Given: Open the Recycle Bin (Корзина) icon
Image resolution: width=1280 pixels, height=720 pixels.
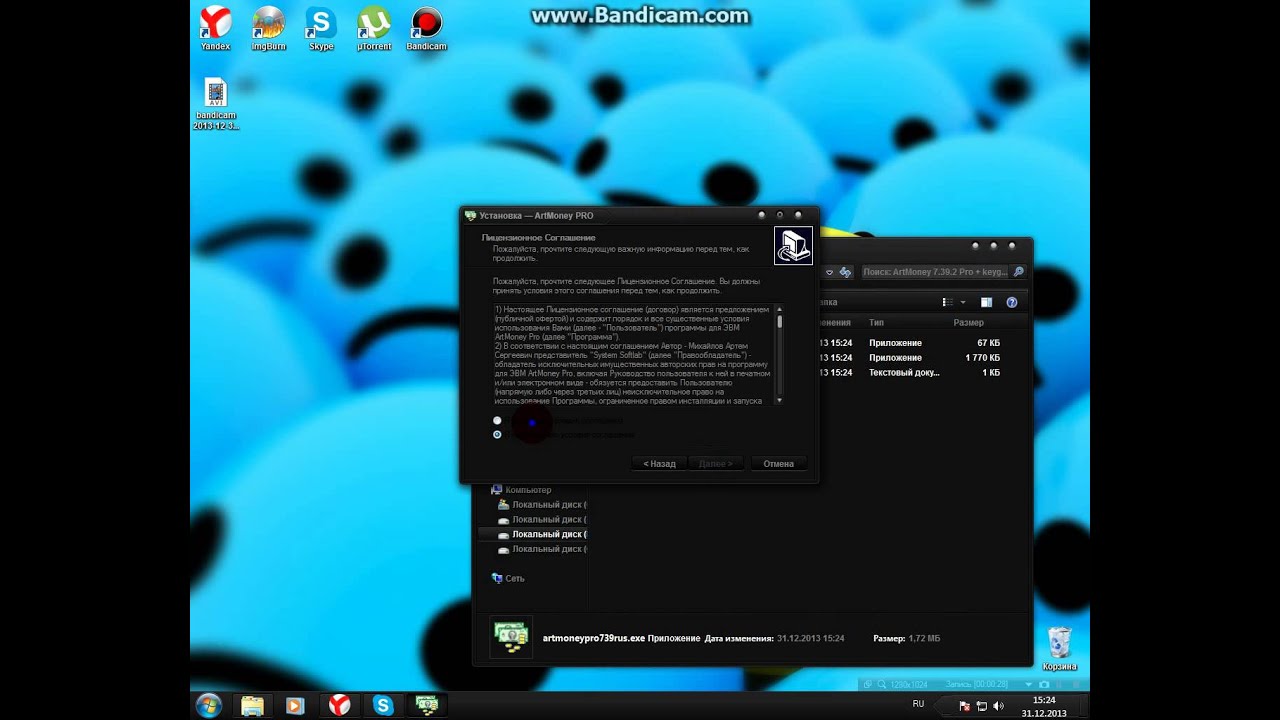Looking at the screenshot, I should (x=1059, y=649).
